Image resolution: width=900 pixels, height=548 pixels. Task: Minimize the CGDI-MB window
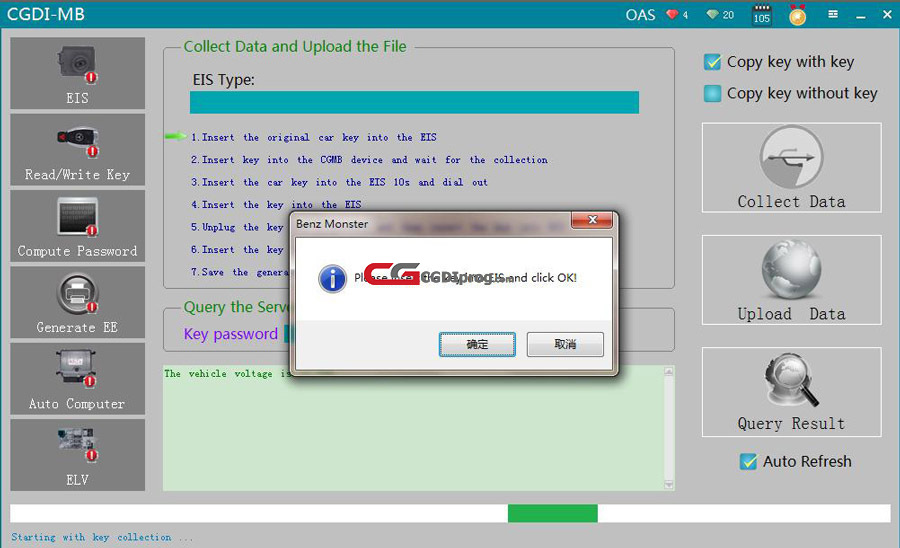(860, 15)
